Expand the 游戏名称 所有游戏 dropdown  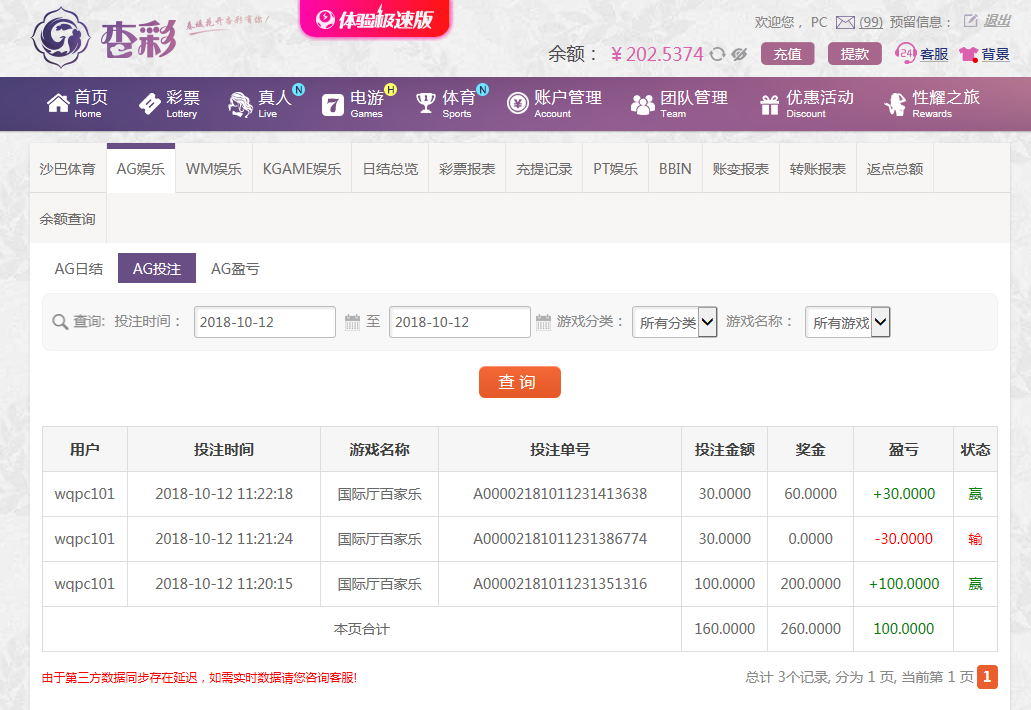click(x=848, y=322)
